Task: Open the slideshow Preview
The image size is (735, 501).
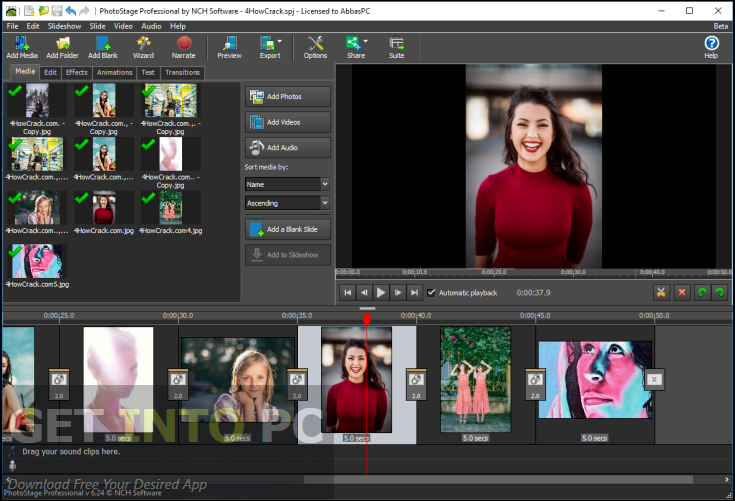Action: pos(229,47)
